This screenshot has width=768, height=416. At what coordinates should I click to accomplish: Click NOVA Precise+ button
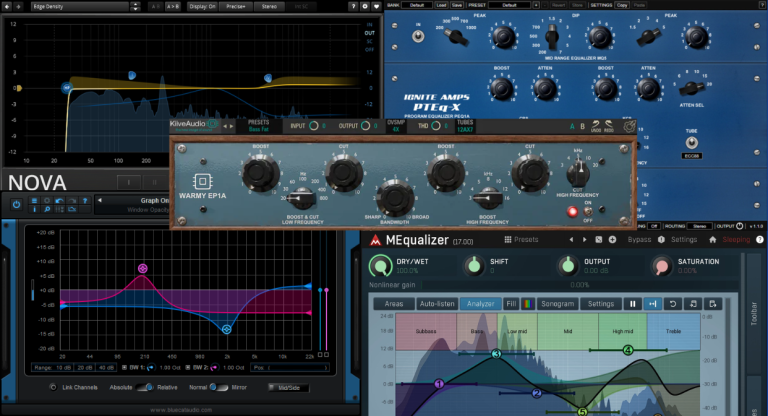[236, 6]
